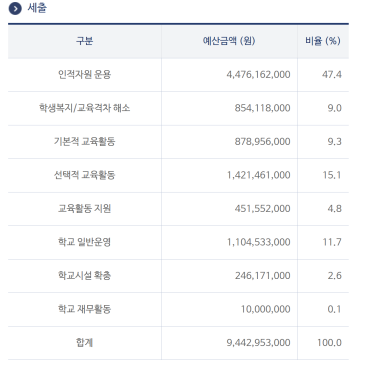Select the 기본적 교육활동 row label

[x=84, y=141]
